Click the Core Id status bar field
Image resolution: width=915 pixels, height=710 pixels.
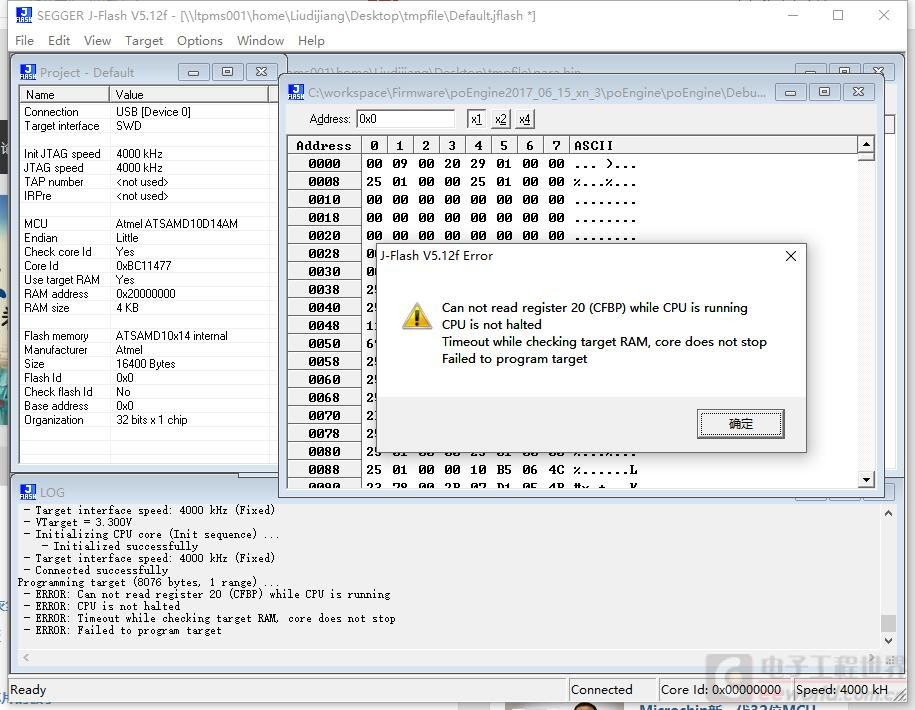coord(725,690)
